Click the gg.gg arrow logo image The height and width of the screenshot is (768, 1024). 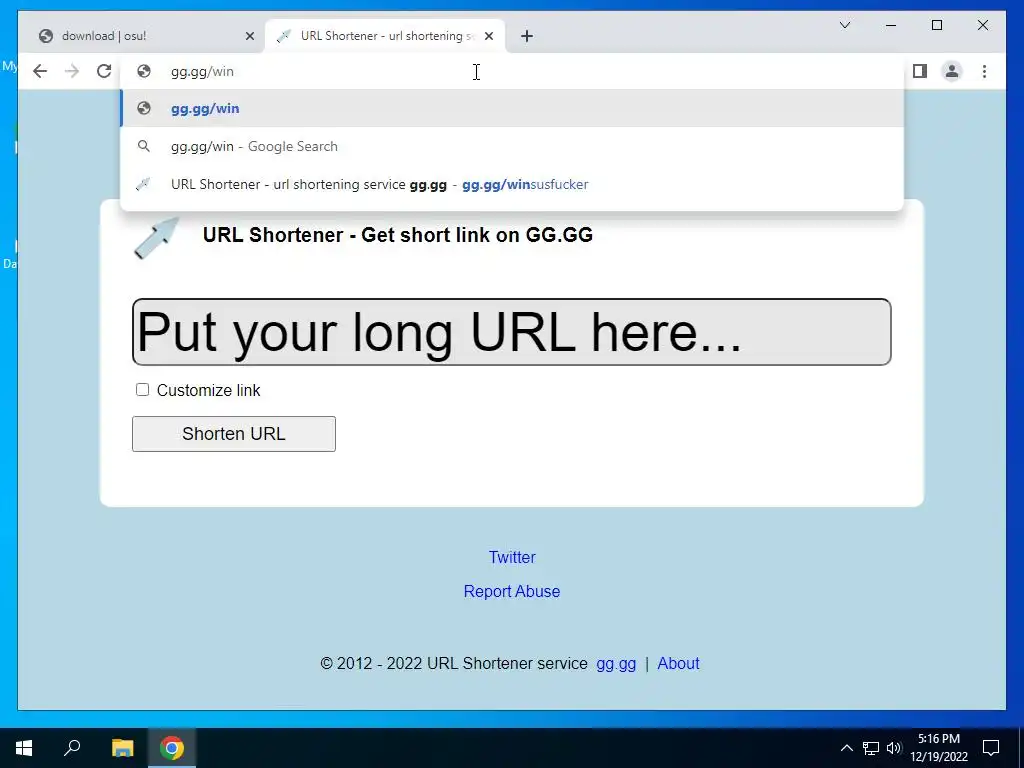pos(157,237)
